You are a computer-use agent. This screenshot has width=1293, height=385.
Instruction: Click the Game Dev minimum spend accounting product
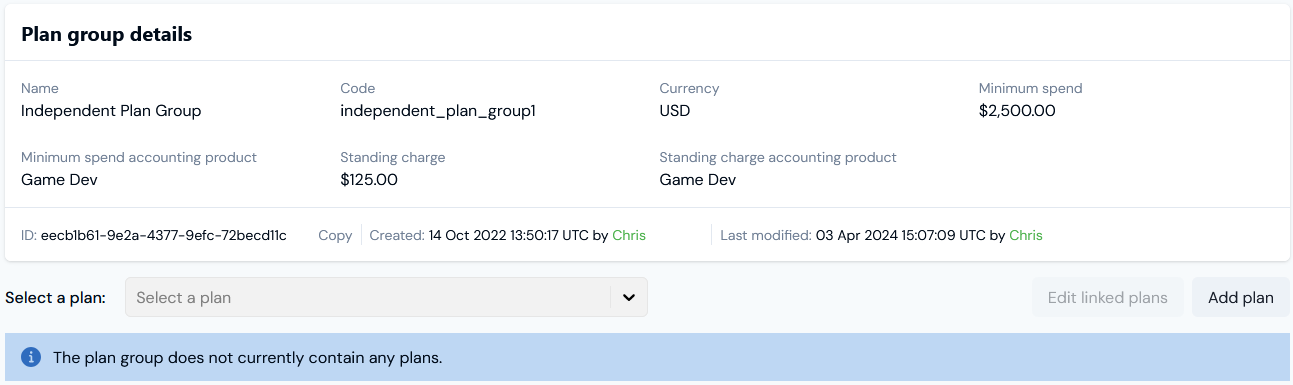(x=59, y=180)
